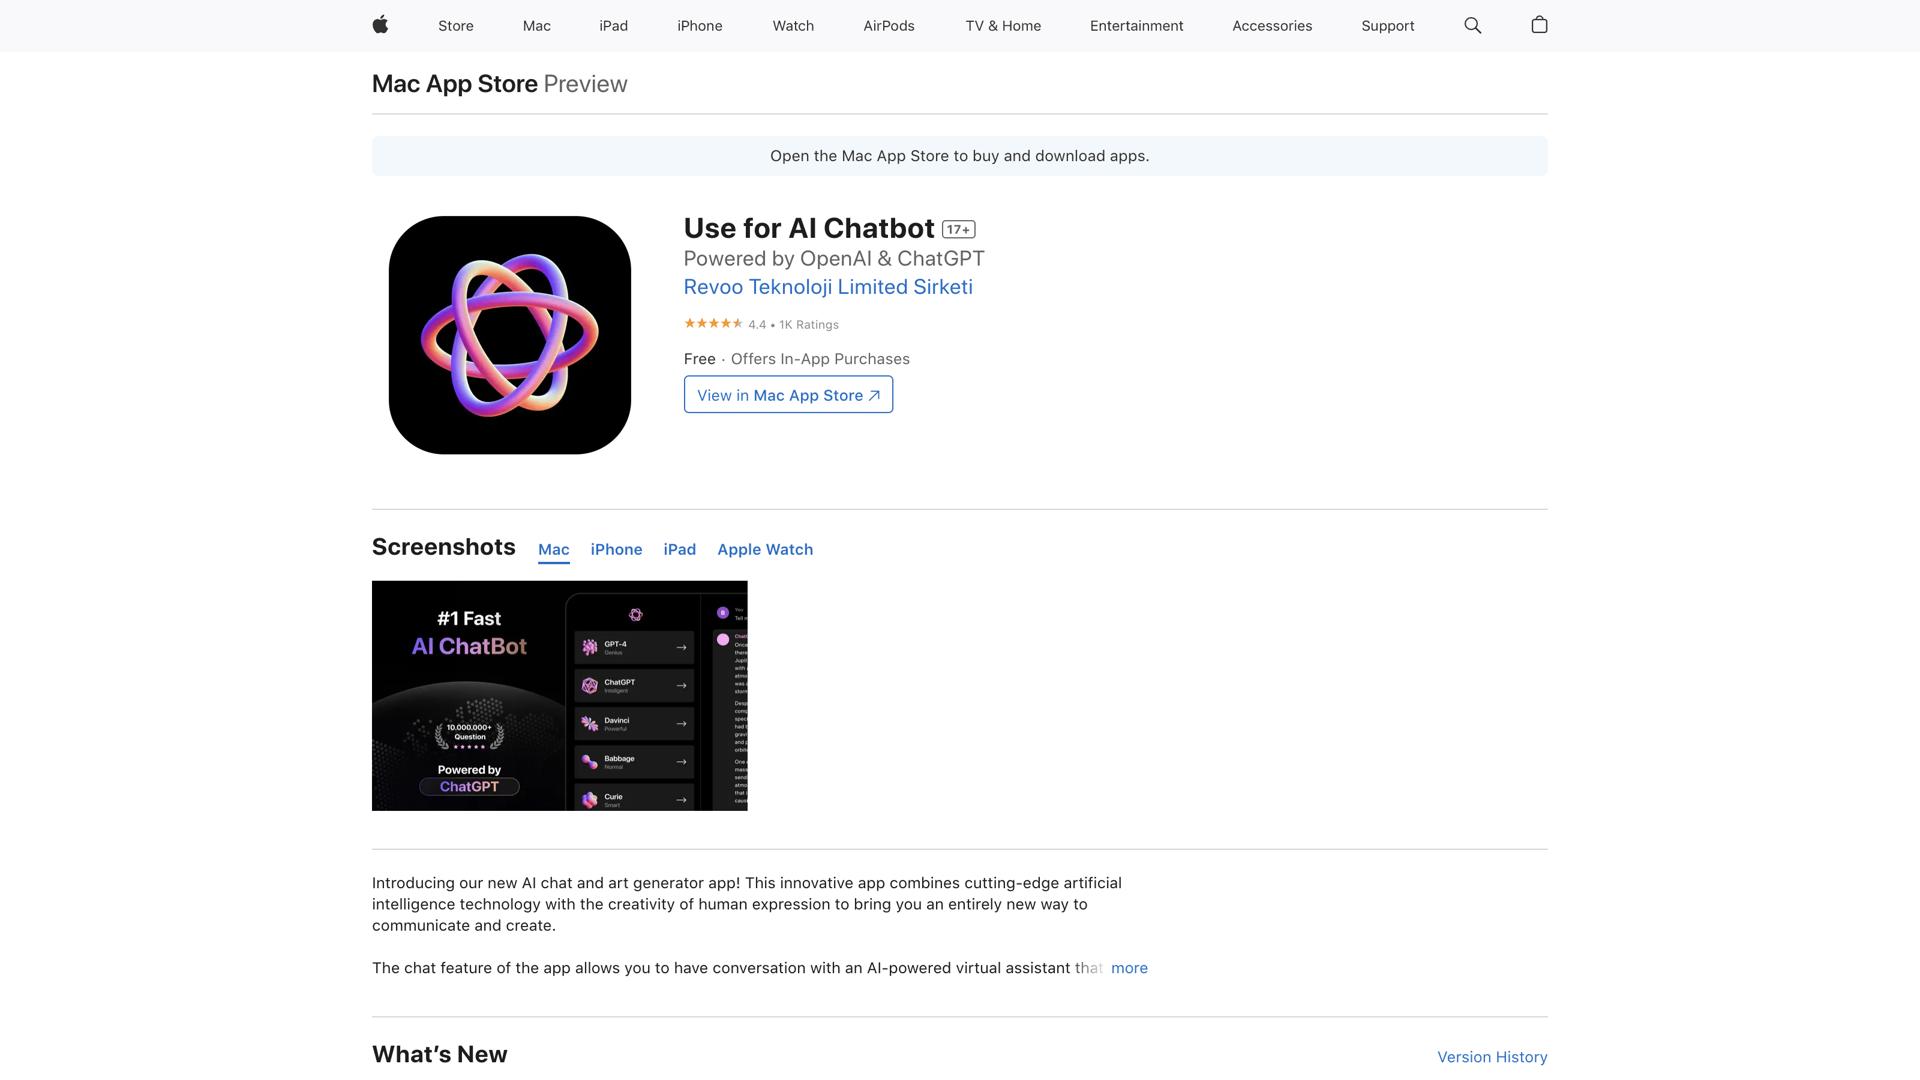Viewport: 1920px width, 1080px height.
Task: Switch to the Apple Watch screenshots tab
Action: (x=764, y=549)
